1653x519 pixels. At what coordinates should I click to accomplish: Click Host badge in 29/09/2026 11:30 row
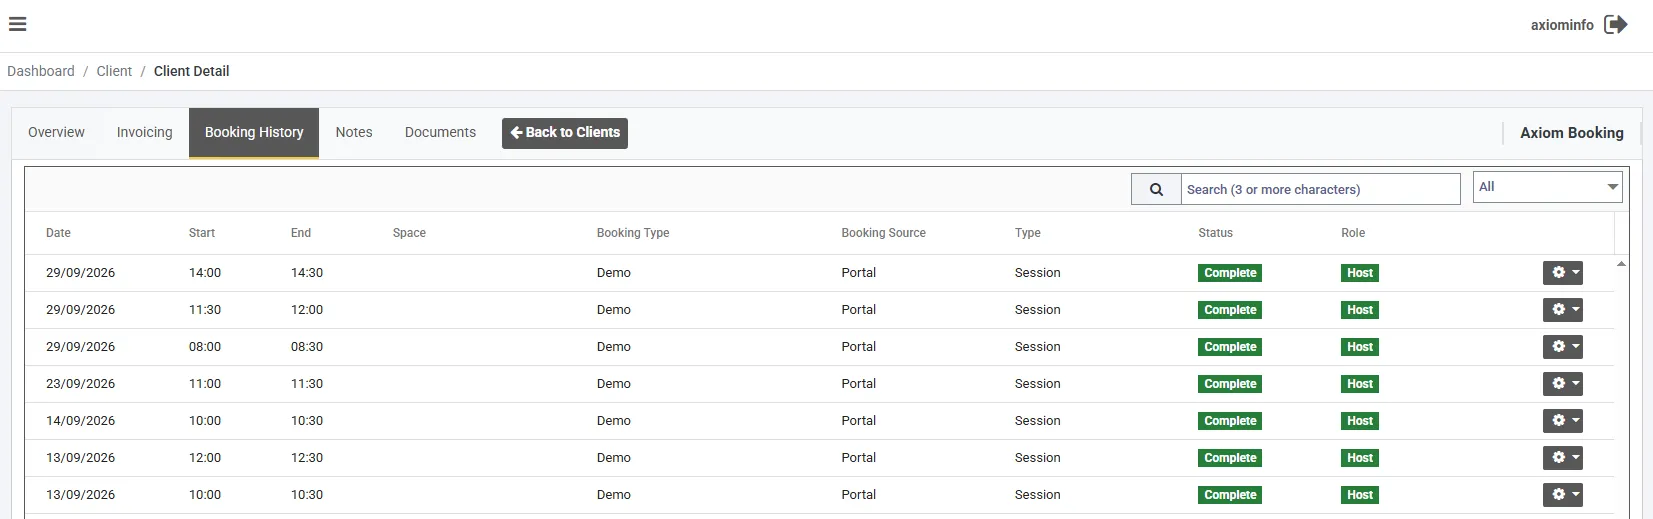1360,310
